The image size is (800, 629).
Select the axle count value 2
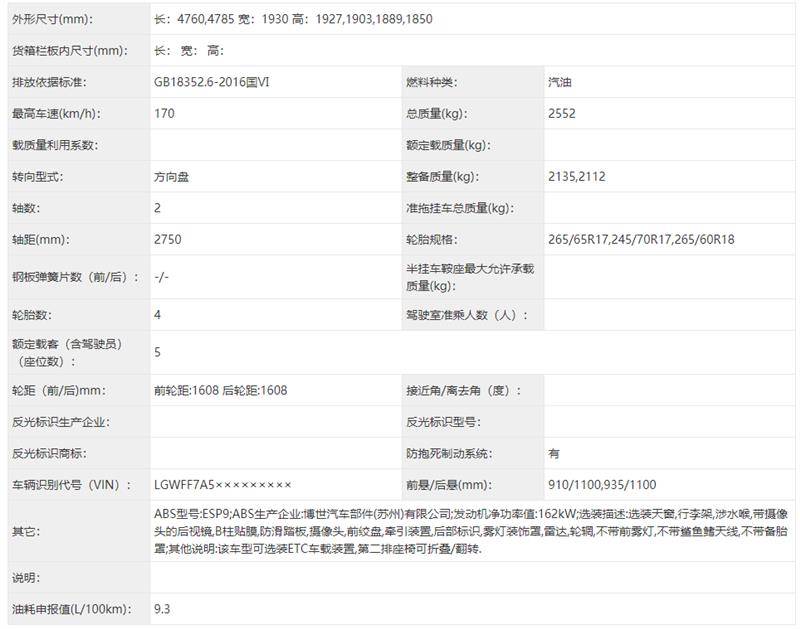click(157, 208)
